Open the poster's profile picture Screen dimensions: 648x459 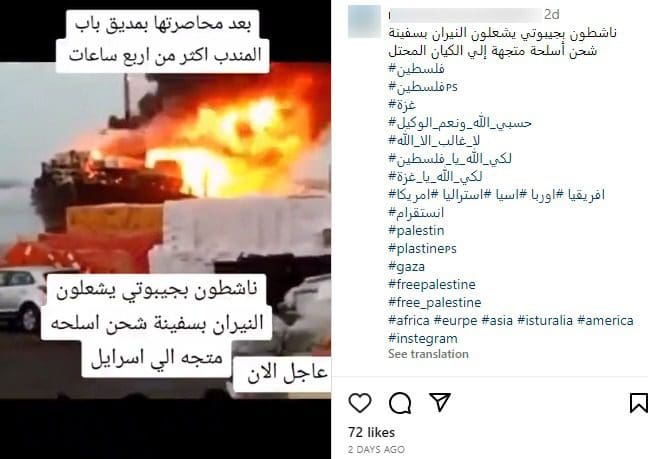click(364, 21)
